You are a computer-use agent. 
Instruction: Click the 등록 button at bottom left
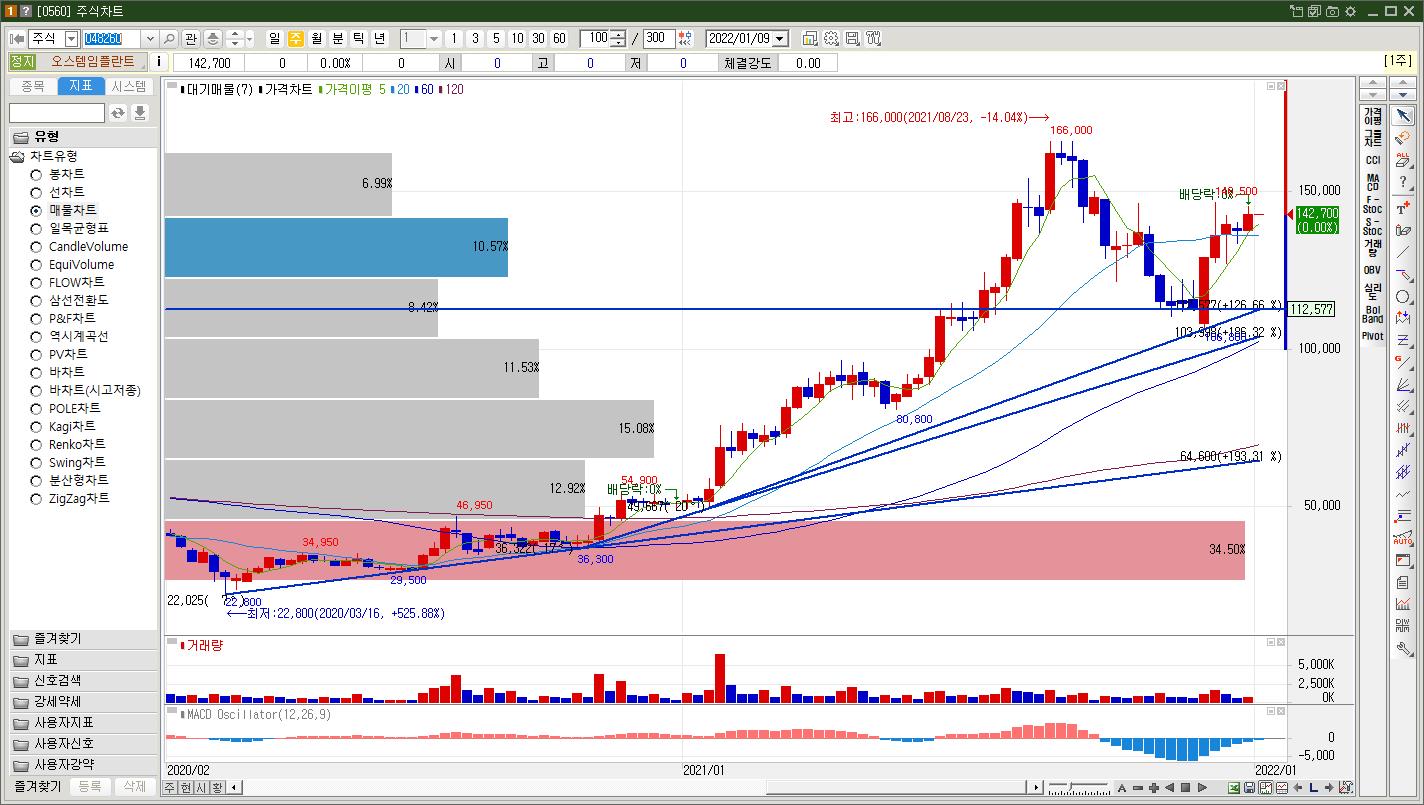(x=90, y=786)
